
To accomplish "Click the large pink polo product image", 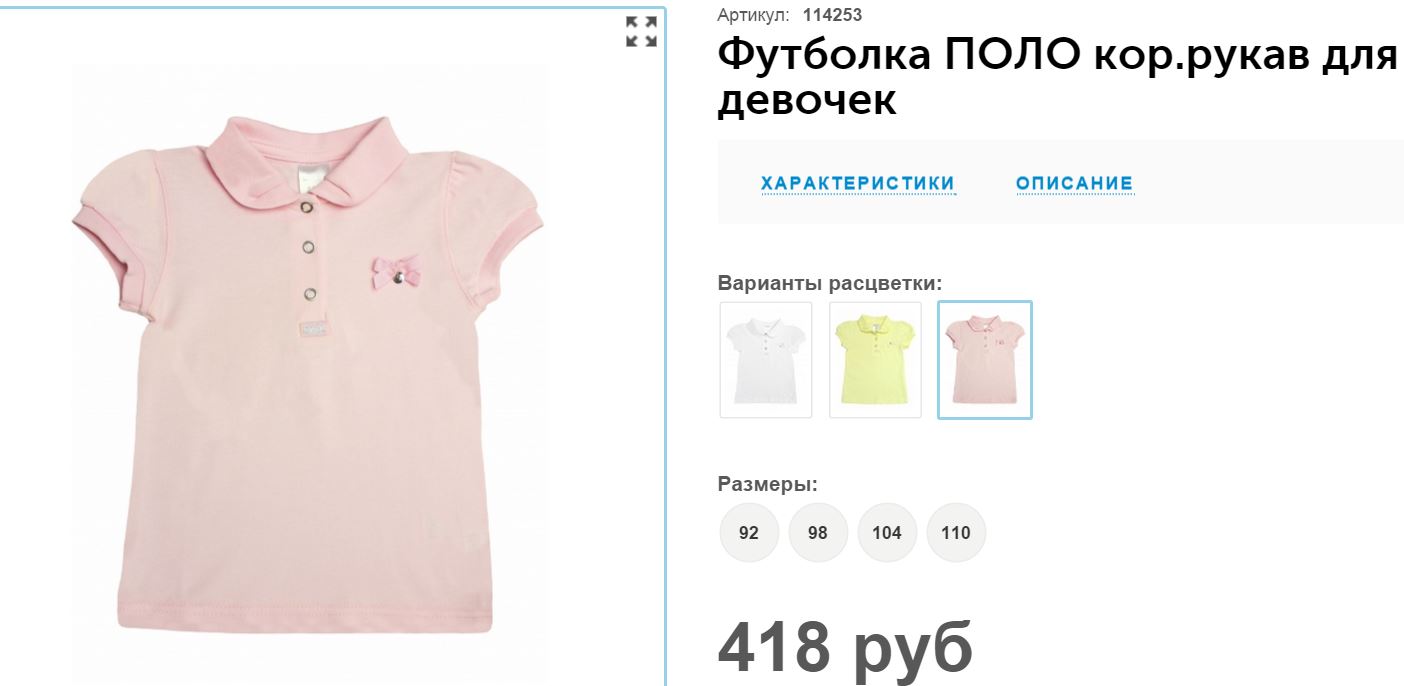I will pyautogui.click(x=307, y=375).
